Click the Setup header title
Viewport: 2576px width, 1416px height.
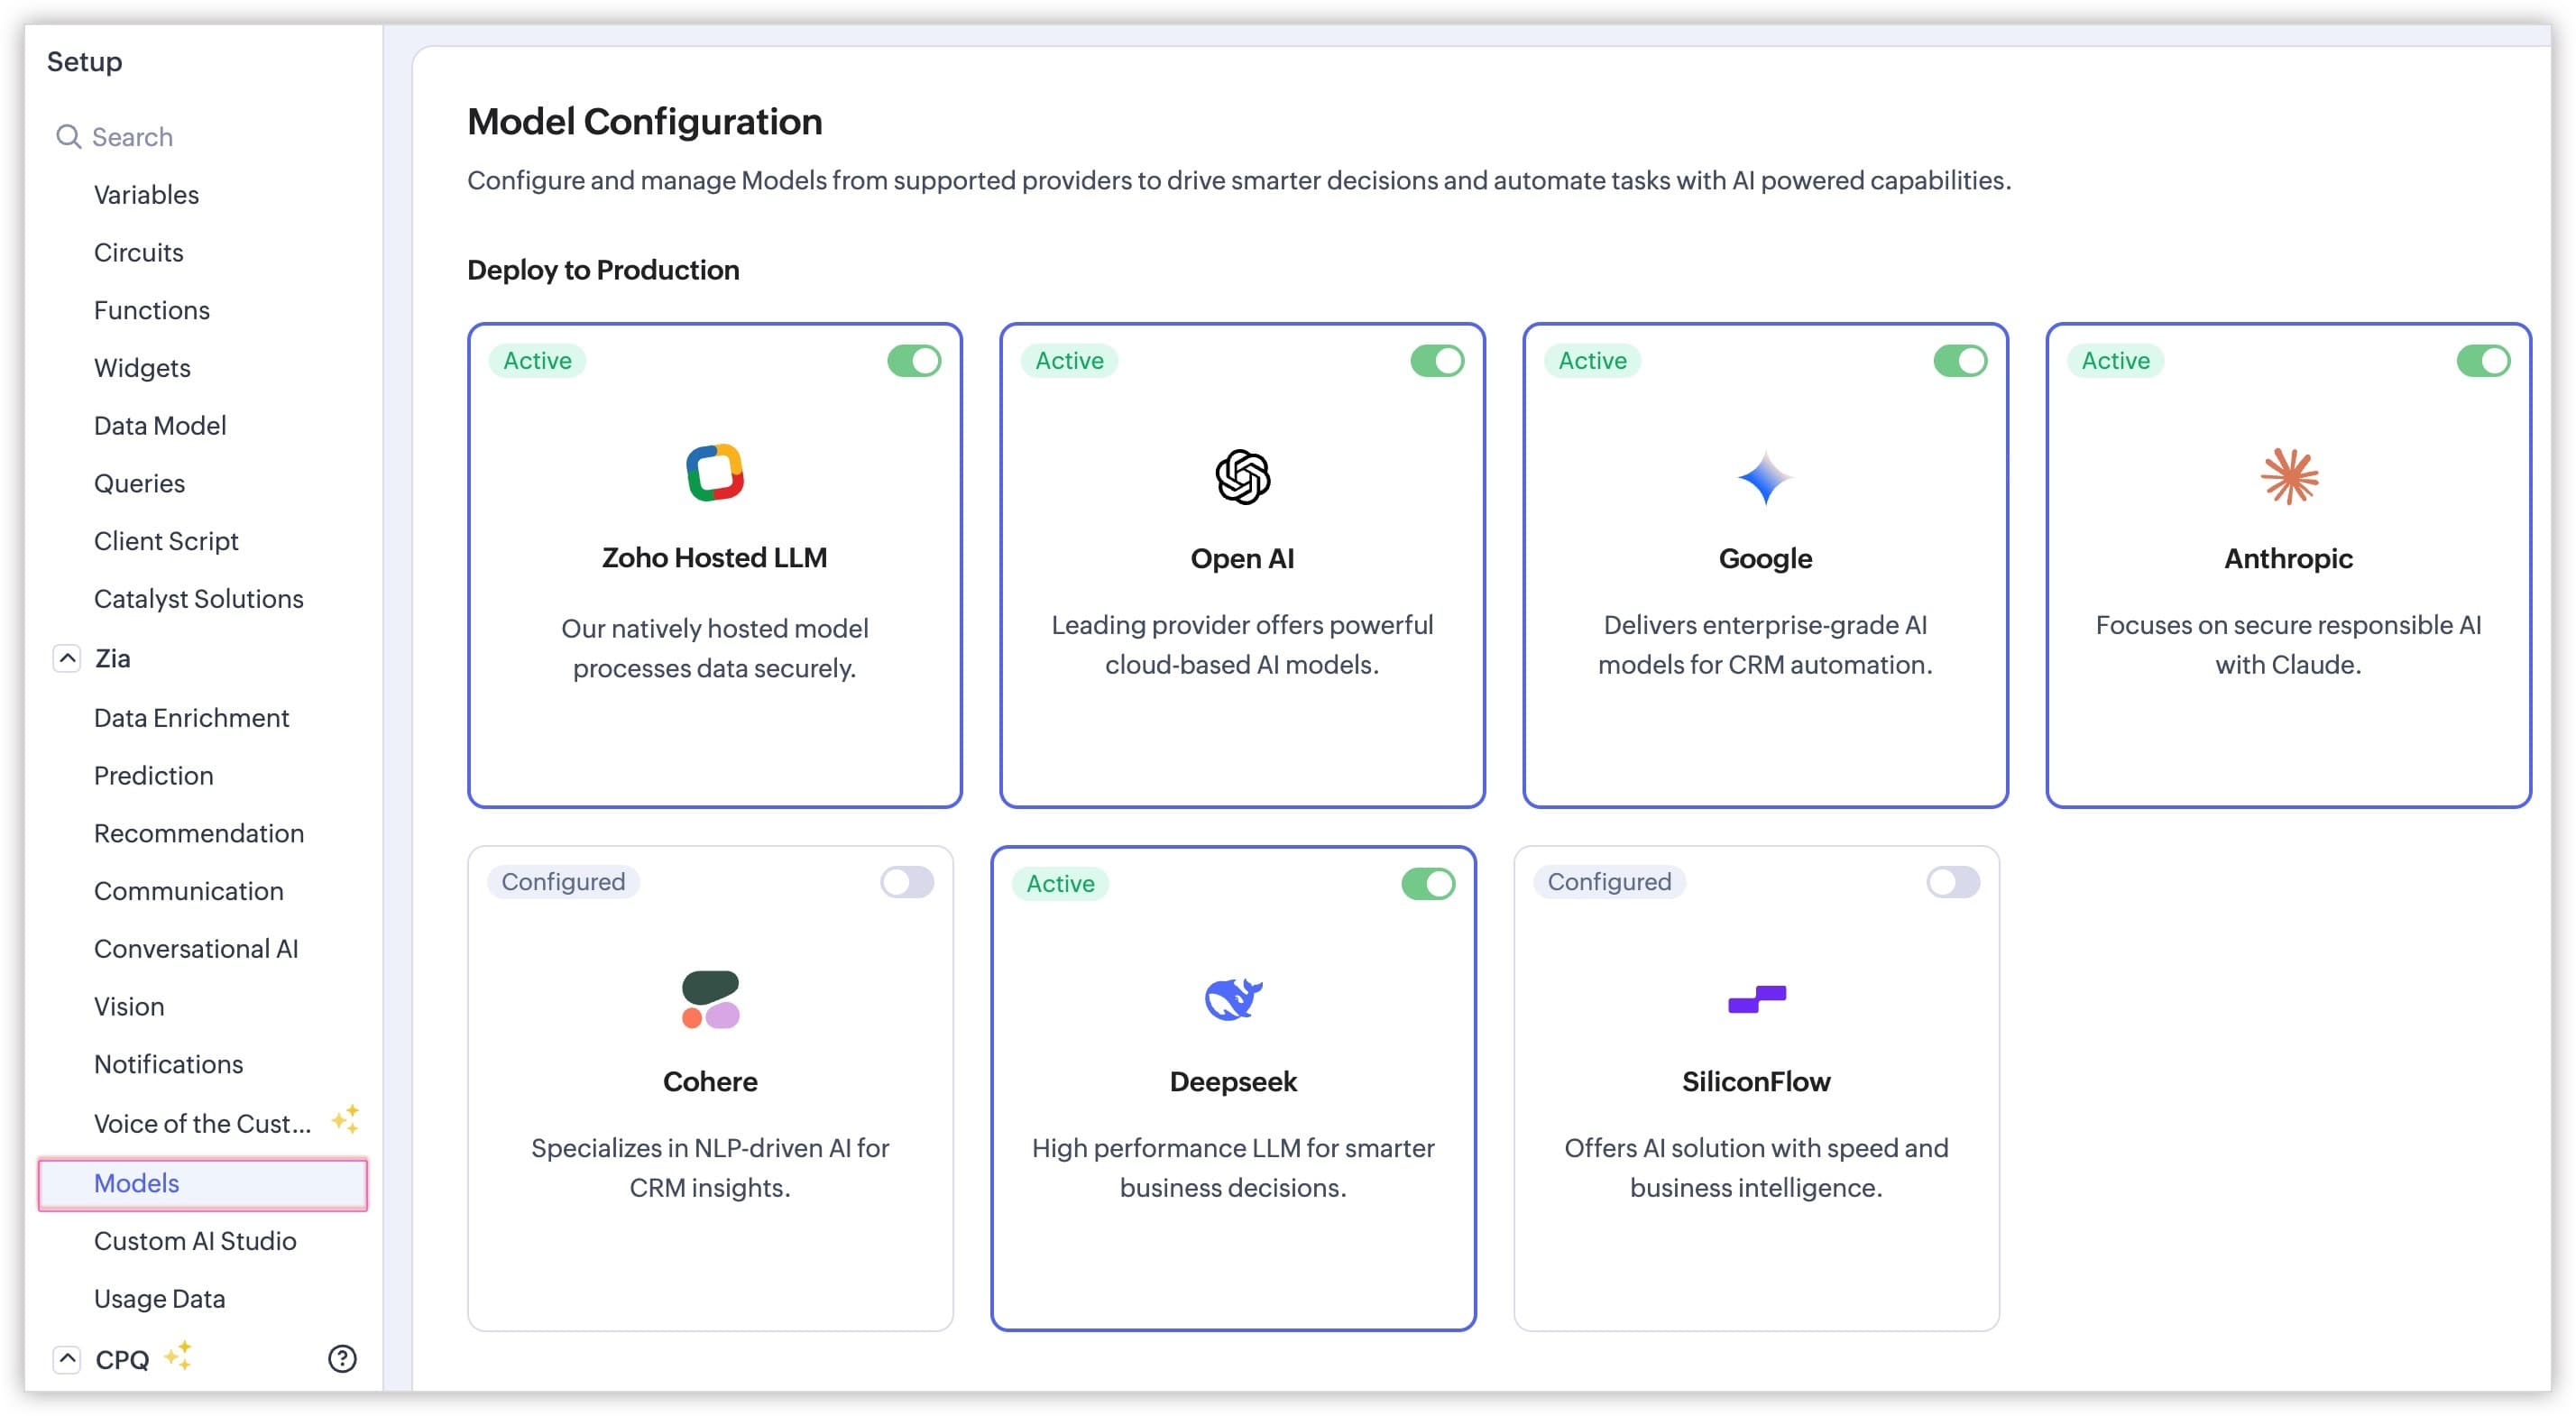tap(84, 61)
